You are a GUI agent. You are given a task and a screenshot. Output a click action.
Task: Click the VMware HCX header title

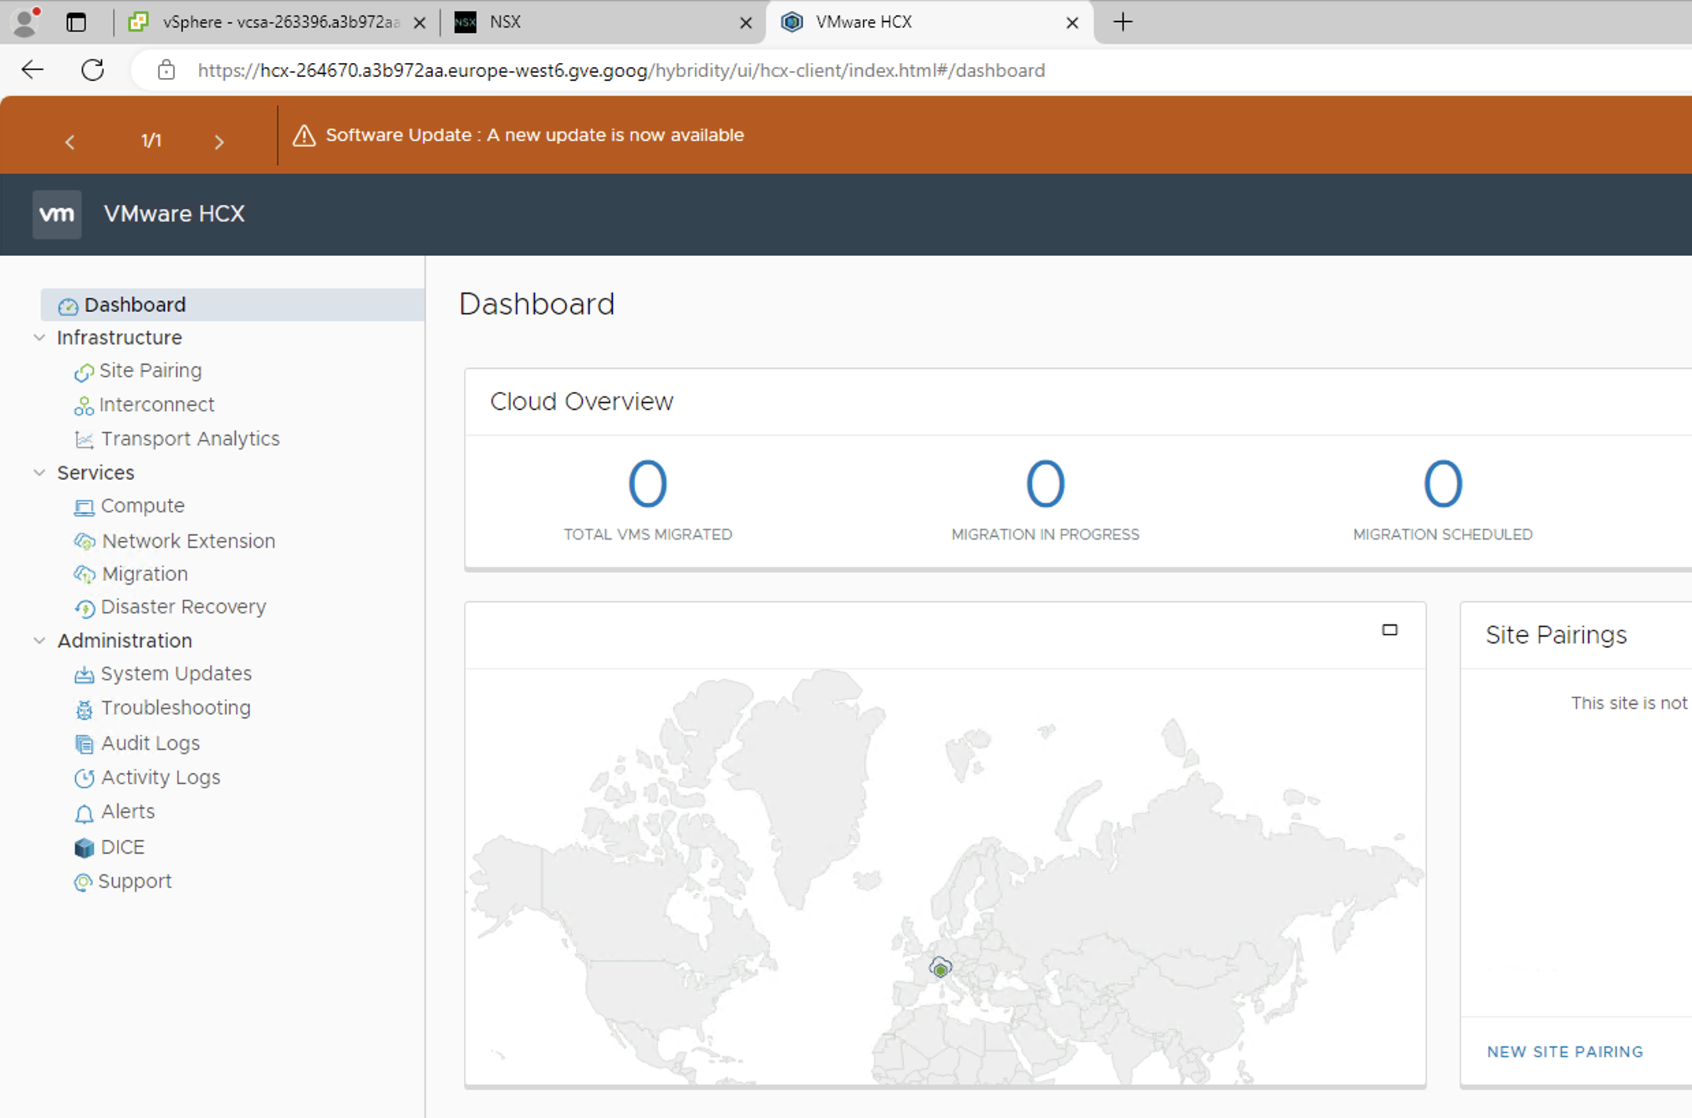click(174, 214)
